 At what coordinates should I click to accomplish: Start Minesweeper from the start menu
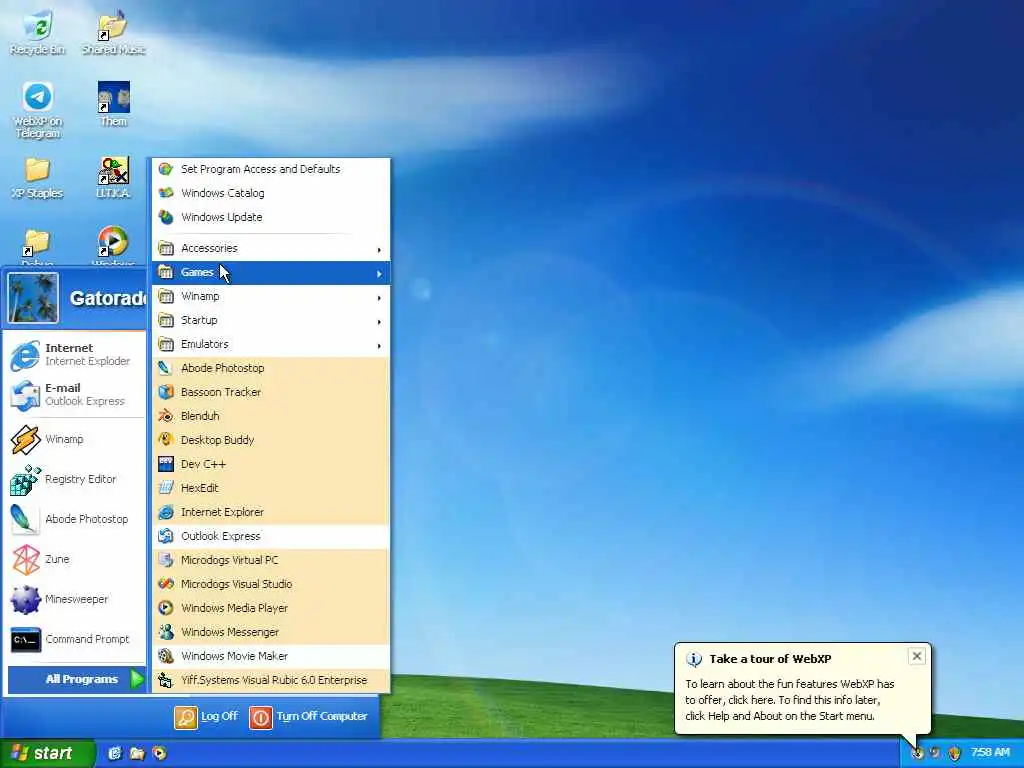[x=74, y=599]
